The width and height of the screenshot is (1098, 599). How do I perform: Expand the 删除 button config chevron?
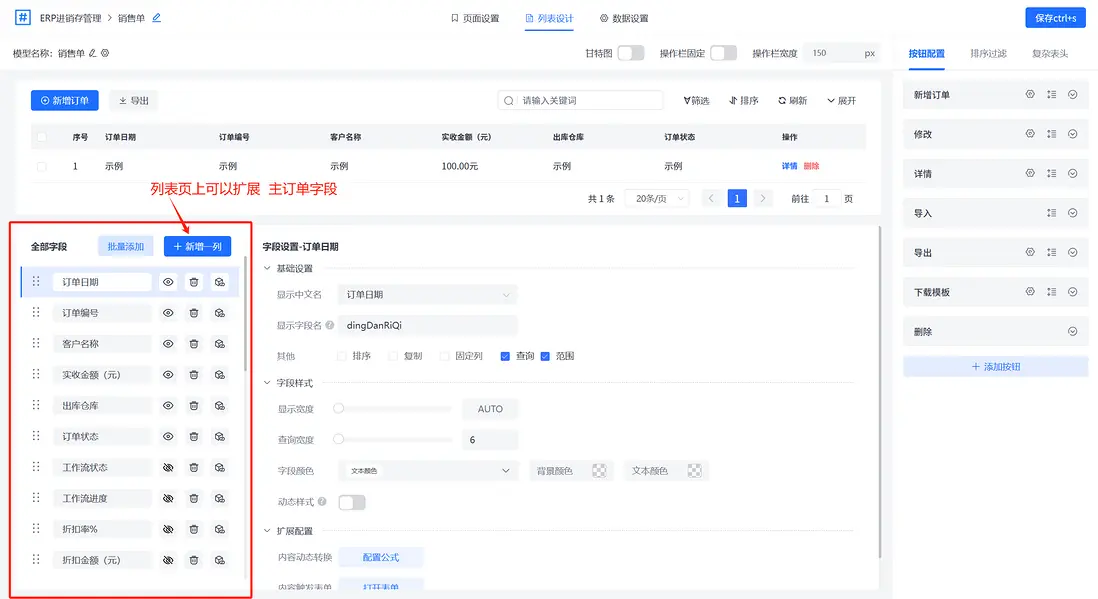click(x=1072, y=331)
